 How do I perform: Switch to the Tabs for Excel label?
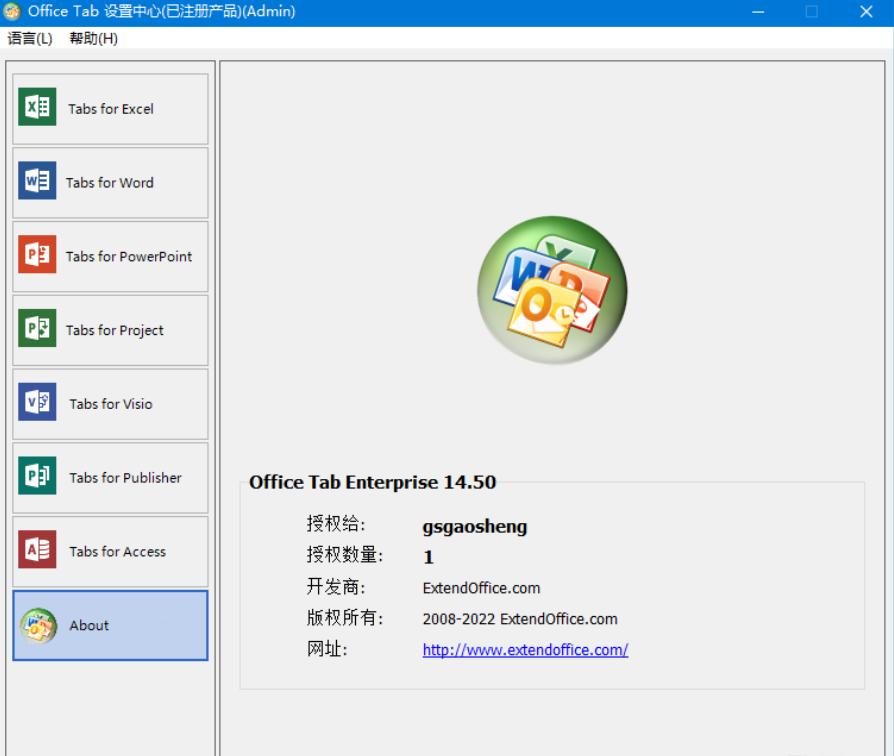[x=111, y=109]
